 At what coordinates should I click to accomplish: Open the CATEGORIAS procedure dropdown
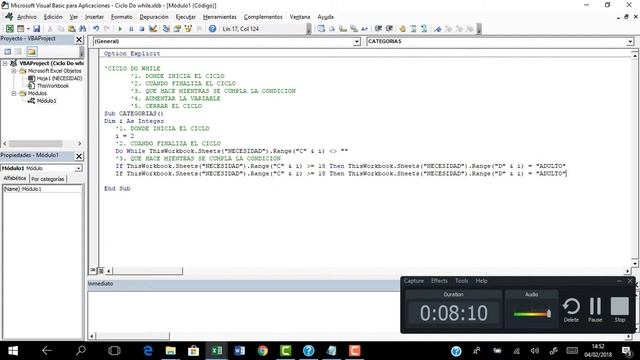coord(630,41)
